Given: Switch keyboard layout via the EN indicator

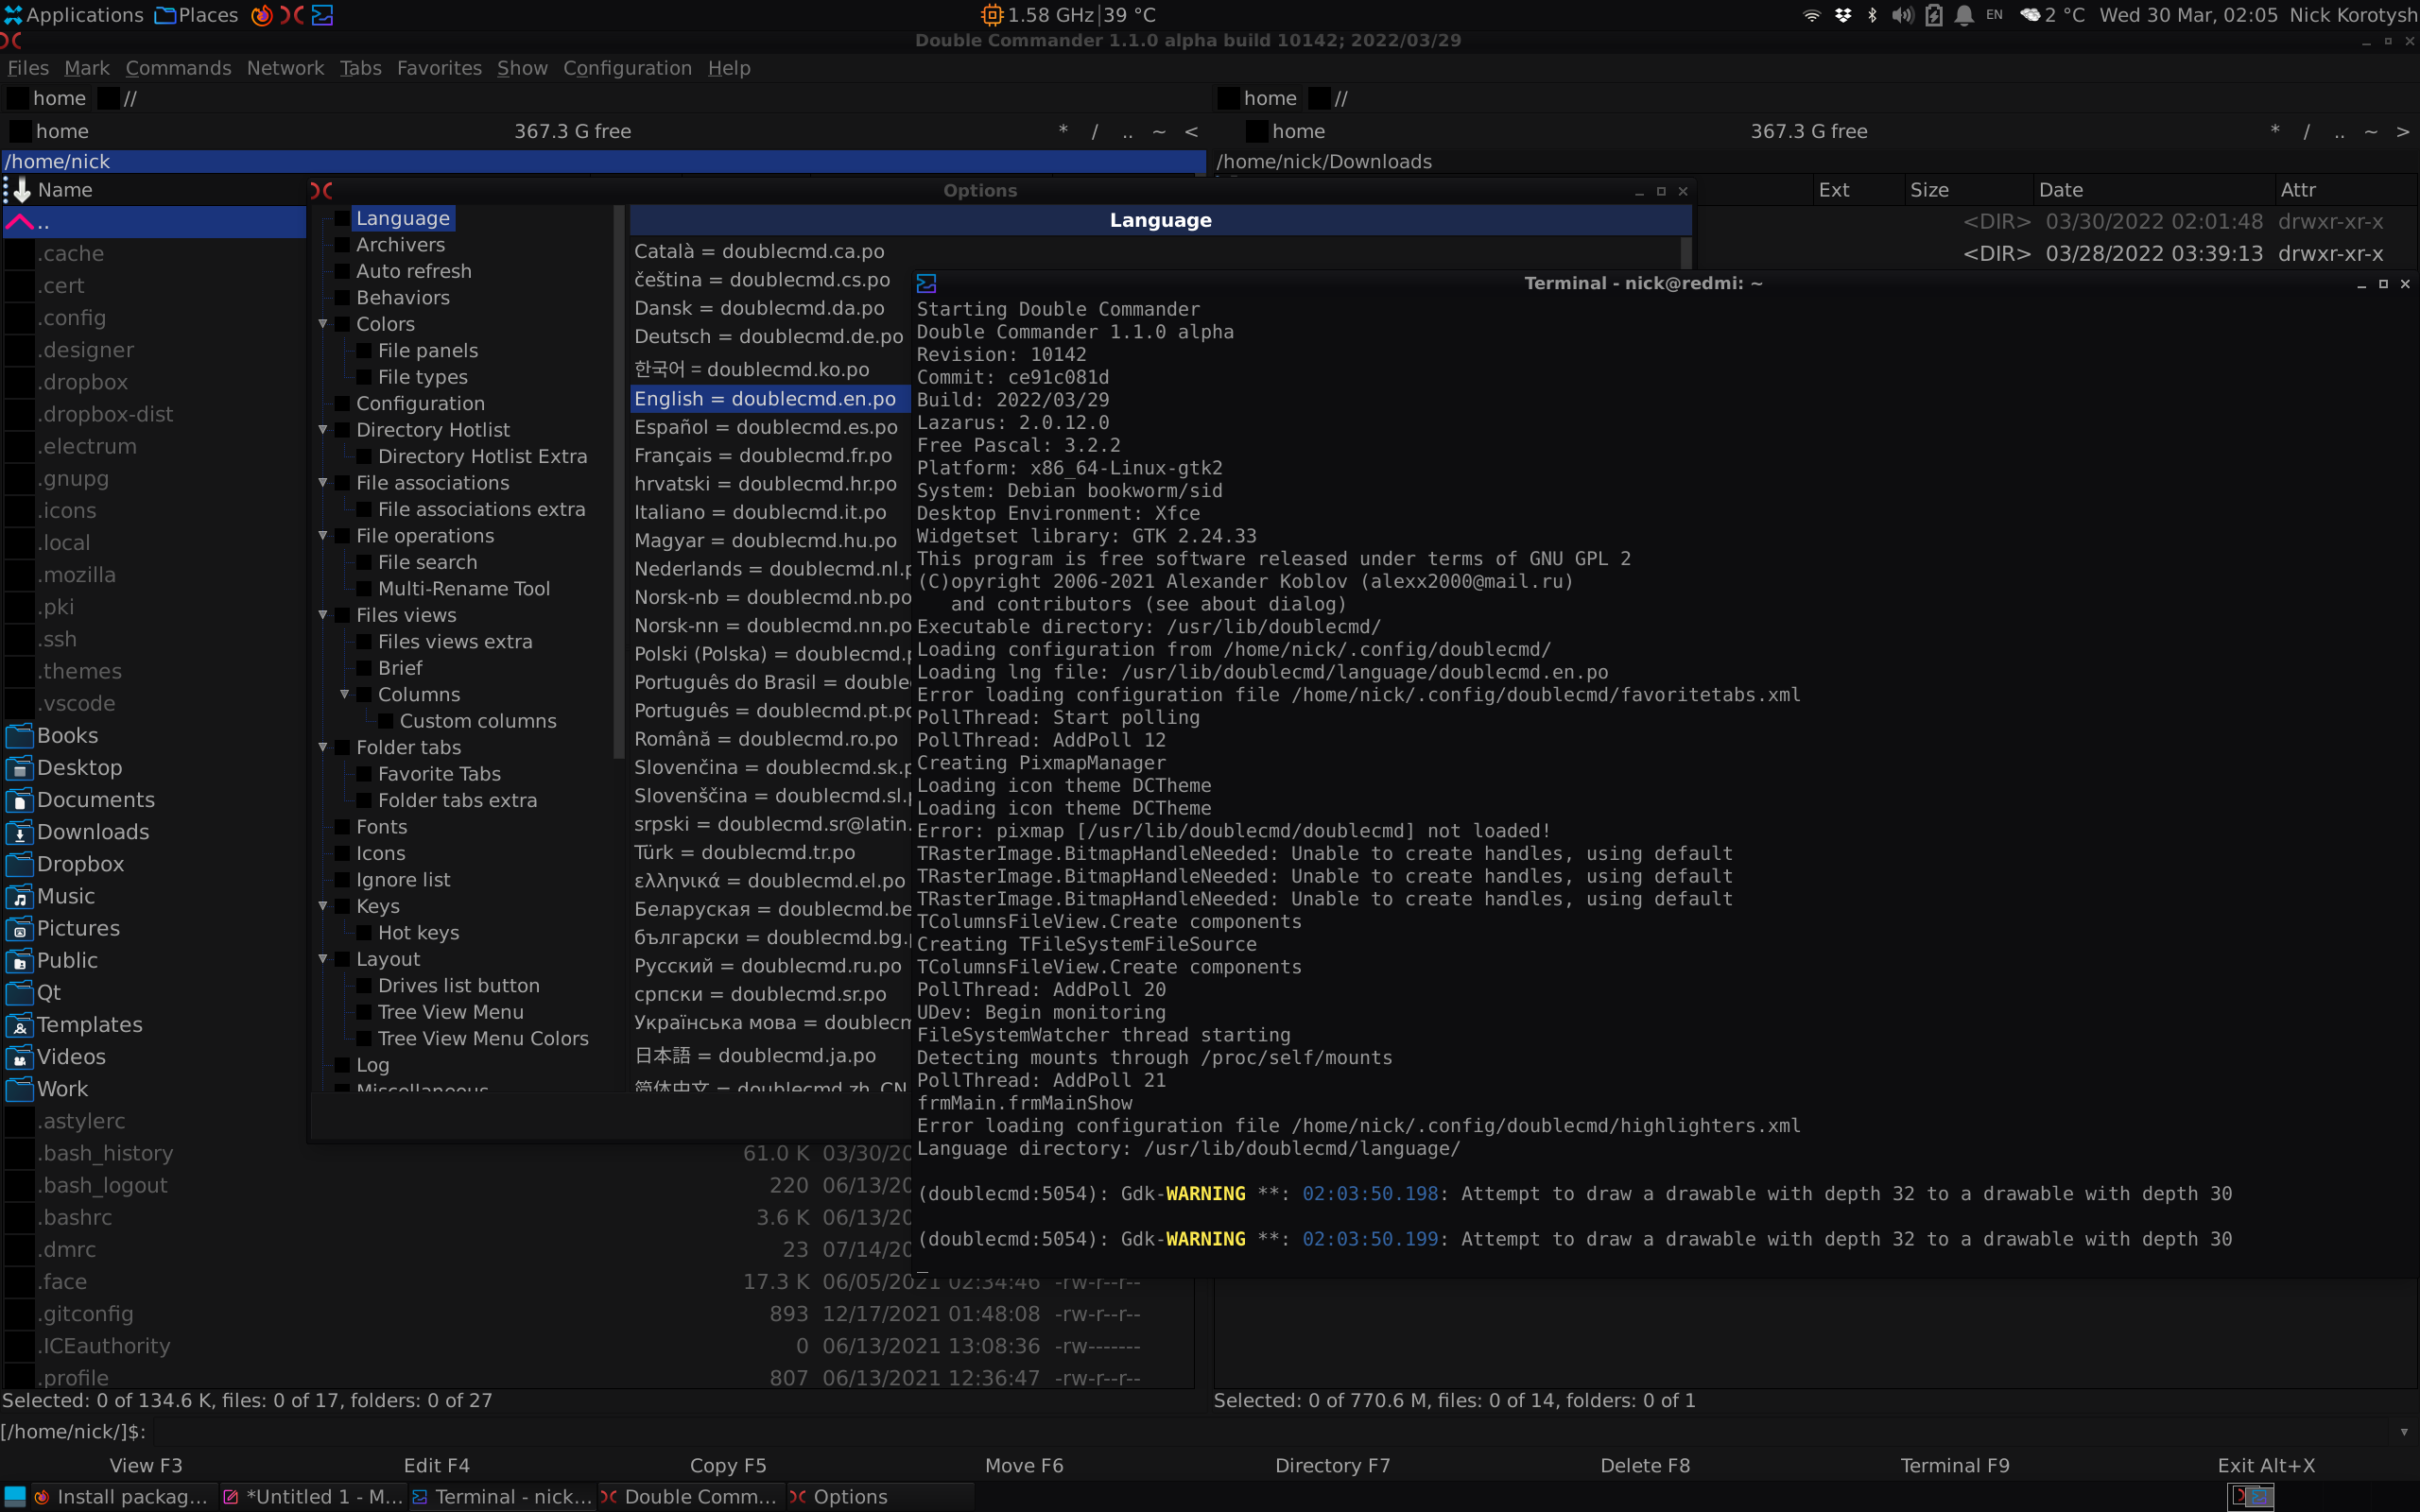Looking at the screenshot, I should tap(1993, 15).
